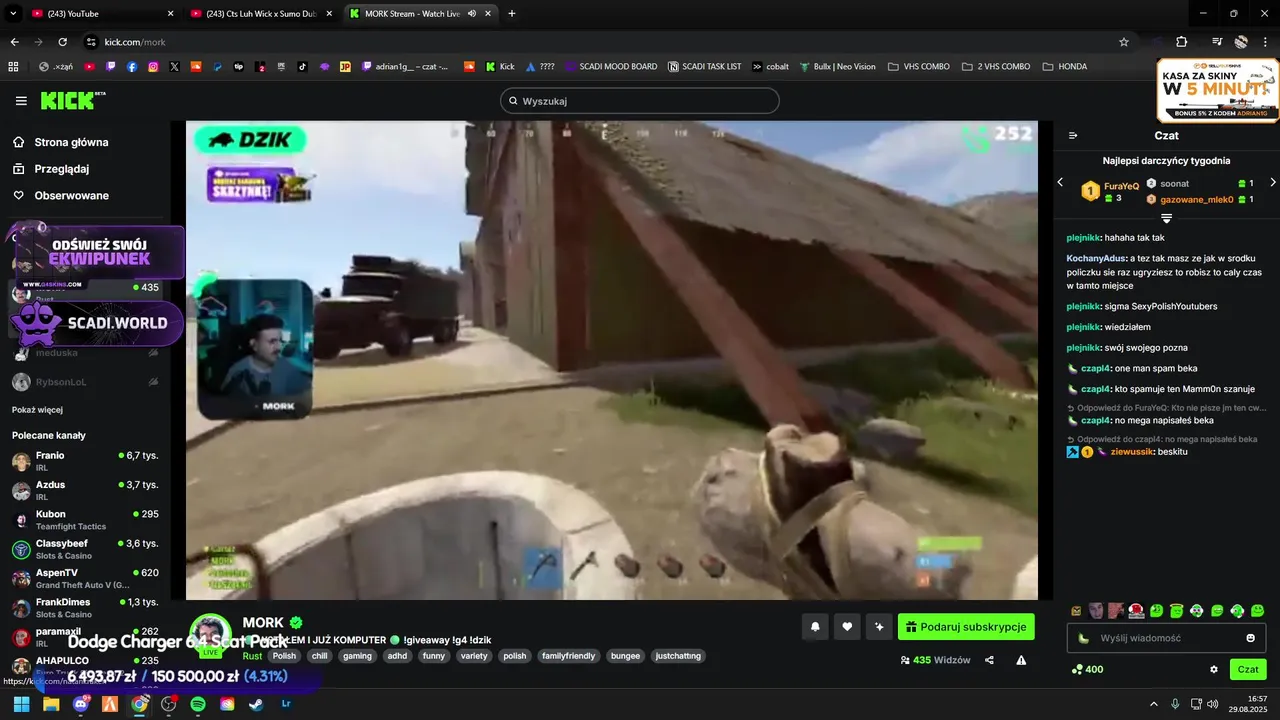Open chat settings gear icon
The height and width of the screenshot is (720, 1280).
point(1214,669)
